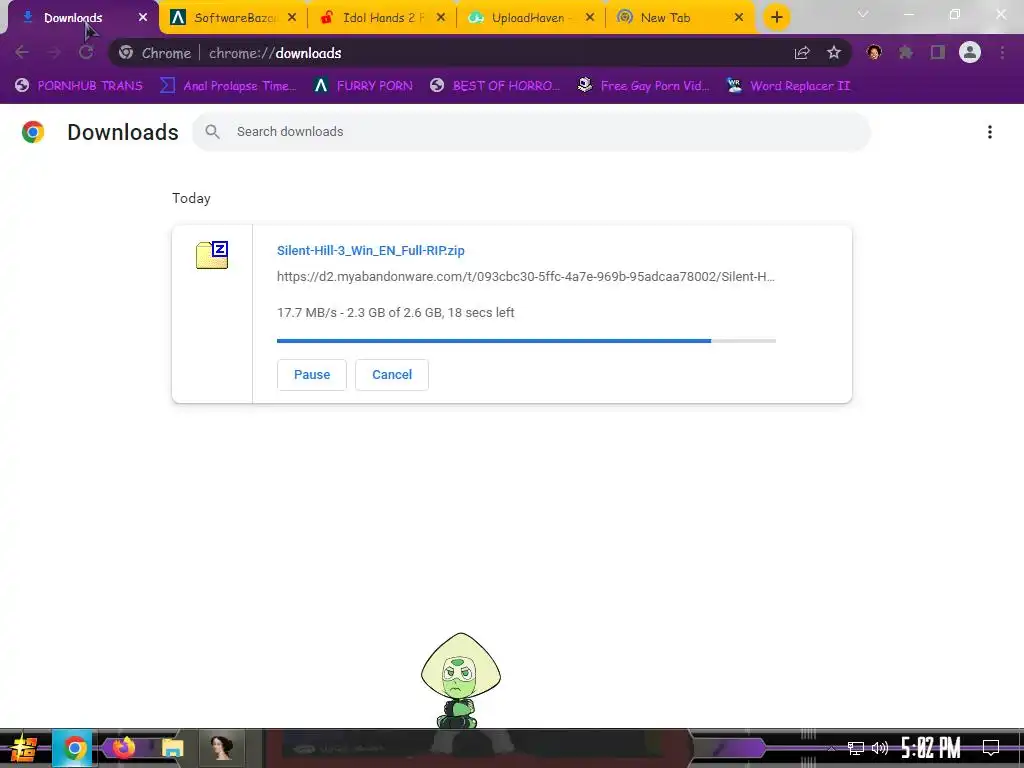1024x768 pixels.
Task: Open the volume speaker icon in tray
Action: coord(880,748)
